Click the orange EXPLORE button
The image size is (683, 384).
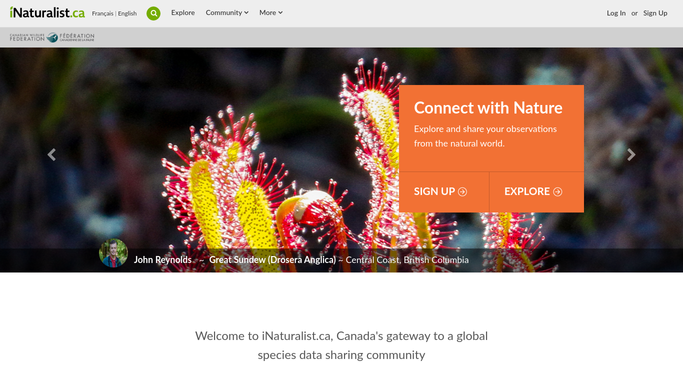537,192
